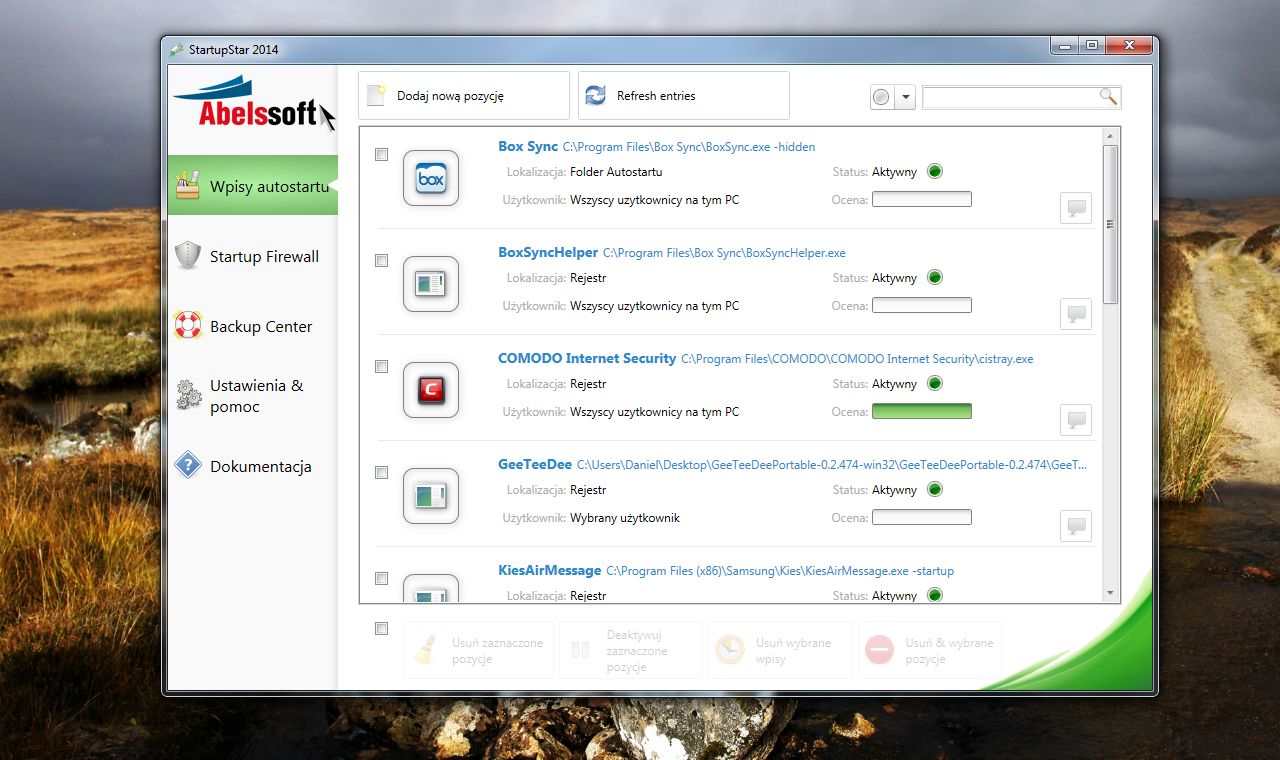Screen dimensions: 1280x760
Task: Toggle the select-all checkbox below the list
Action: [381, 629]
